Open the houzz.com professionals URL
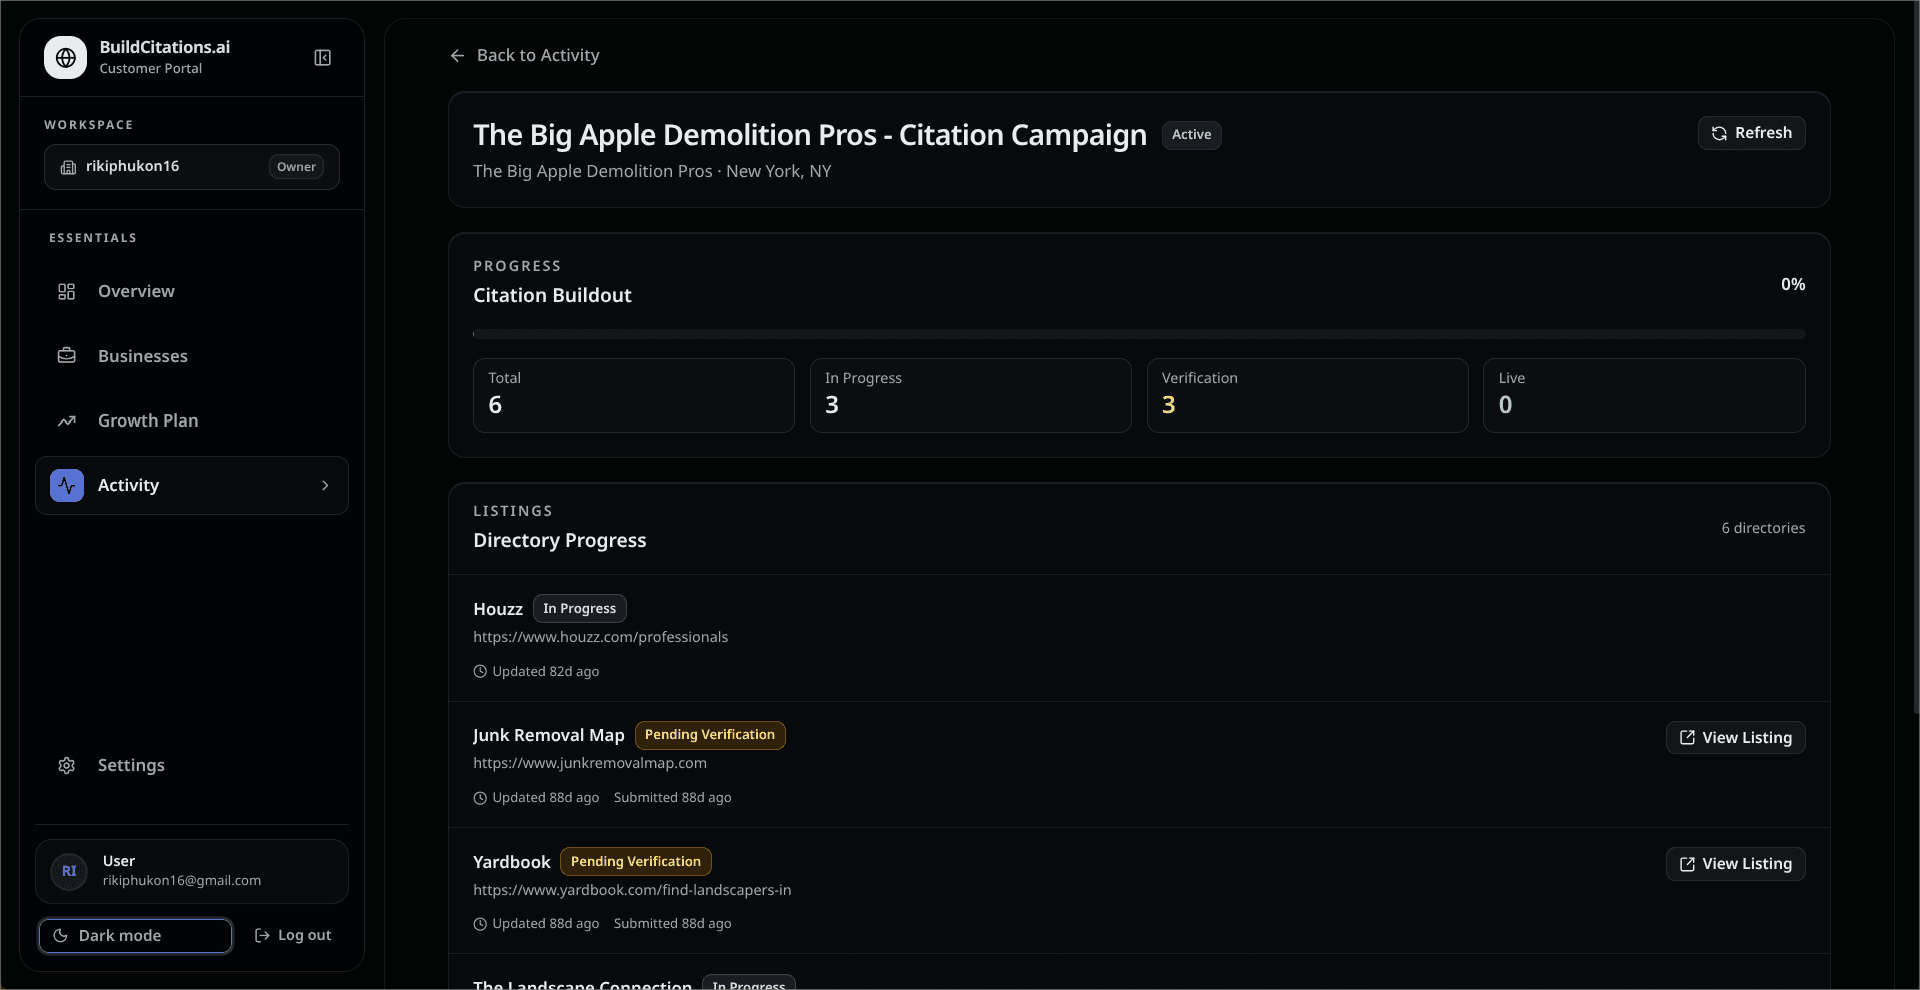The image size is (1920, 990). tap(600, 637)
